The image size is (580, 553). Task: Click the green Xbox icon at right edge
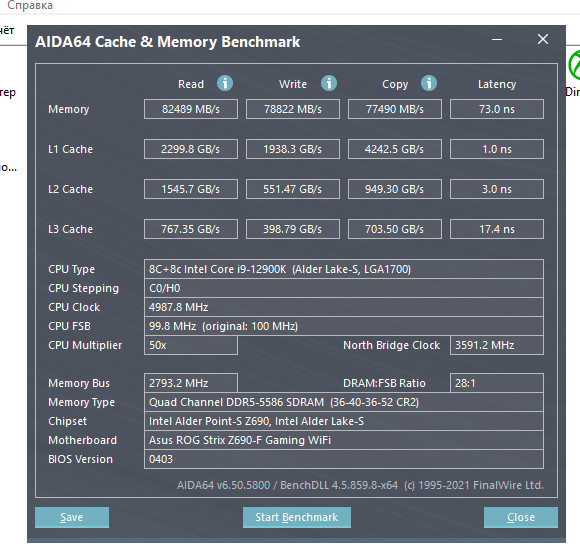pos(574,65)
